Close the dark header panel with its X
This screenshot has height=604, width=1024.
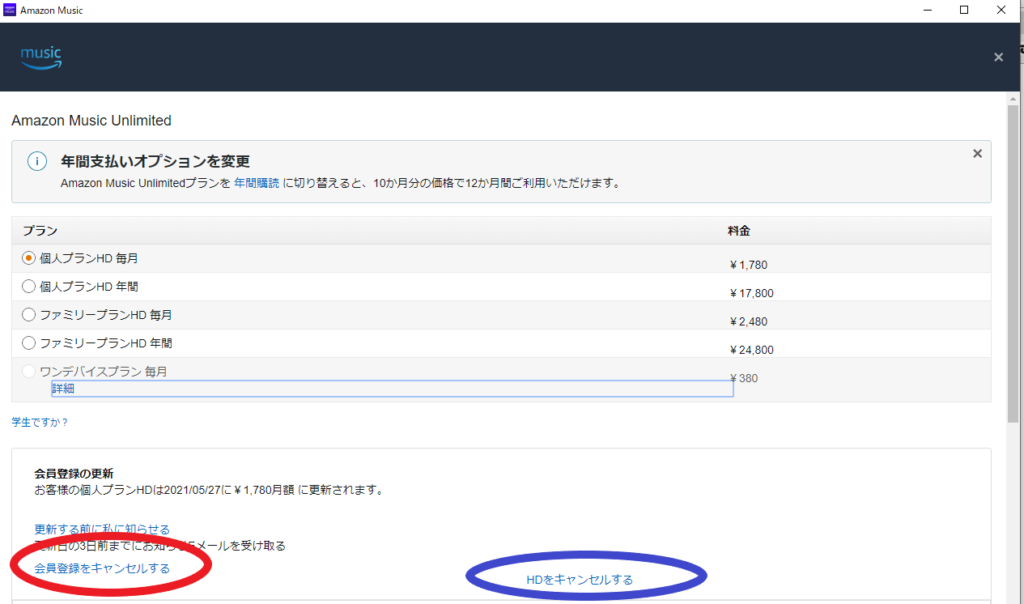point(999,57)
